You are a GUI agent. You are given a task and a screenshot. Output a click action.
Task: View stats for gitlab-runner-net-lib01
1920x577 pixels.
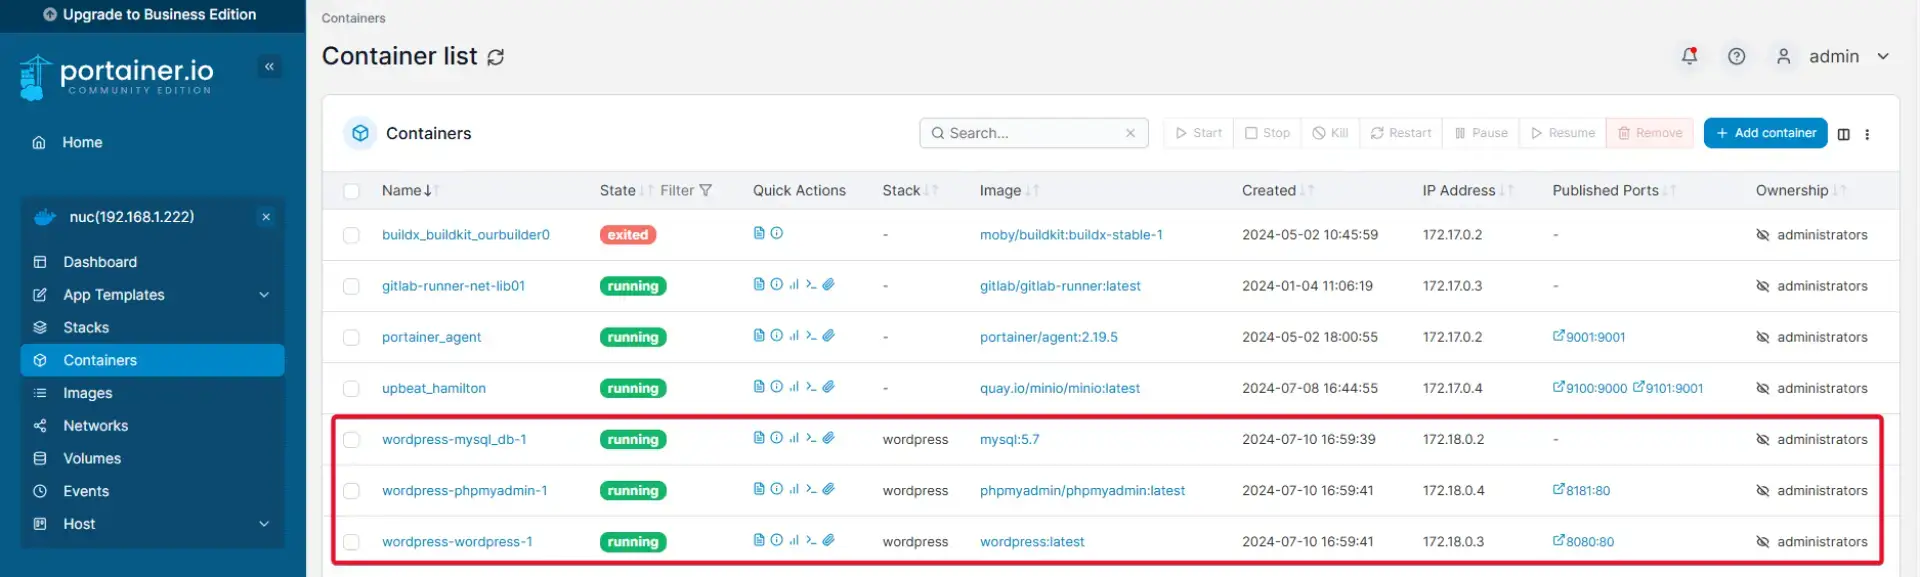[x=794, y=284]
